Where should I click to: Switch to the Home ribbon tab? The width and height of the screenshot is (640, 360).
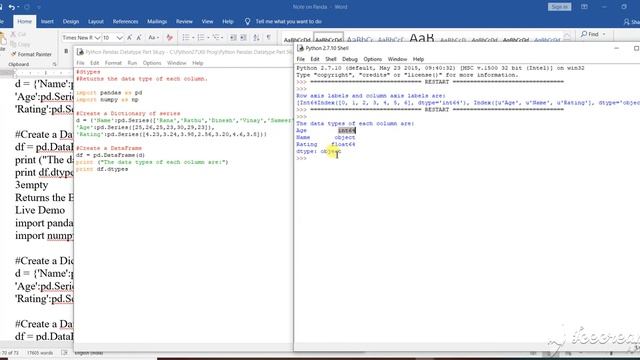click(24, 22)
